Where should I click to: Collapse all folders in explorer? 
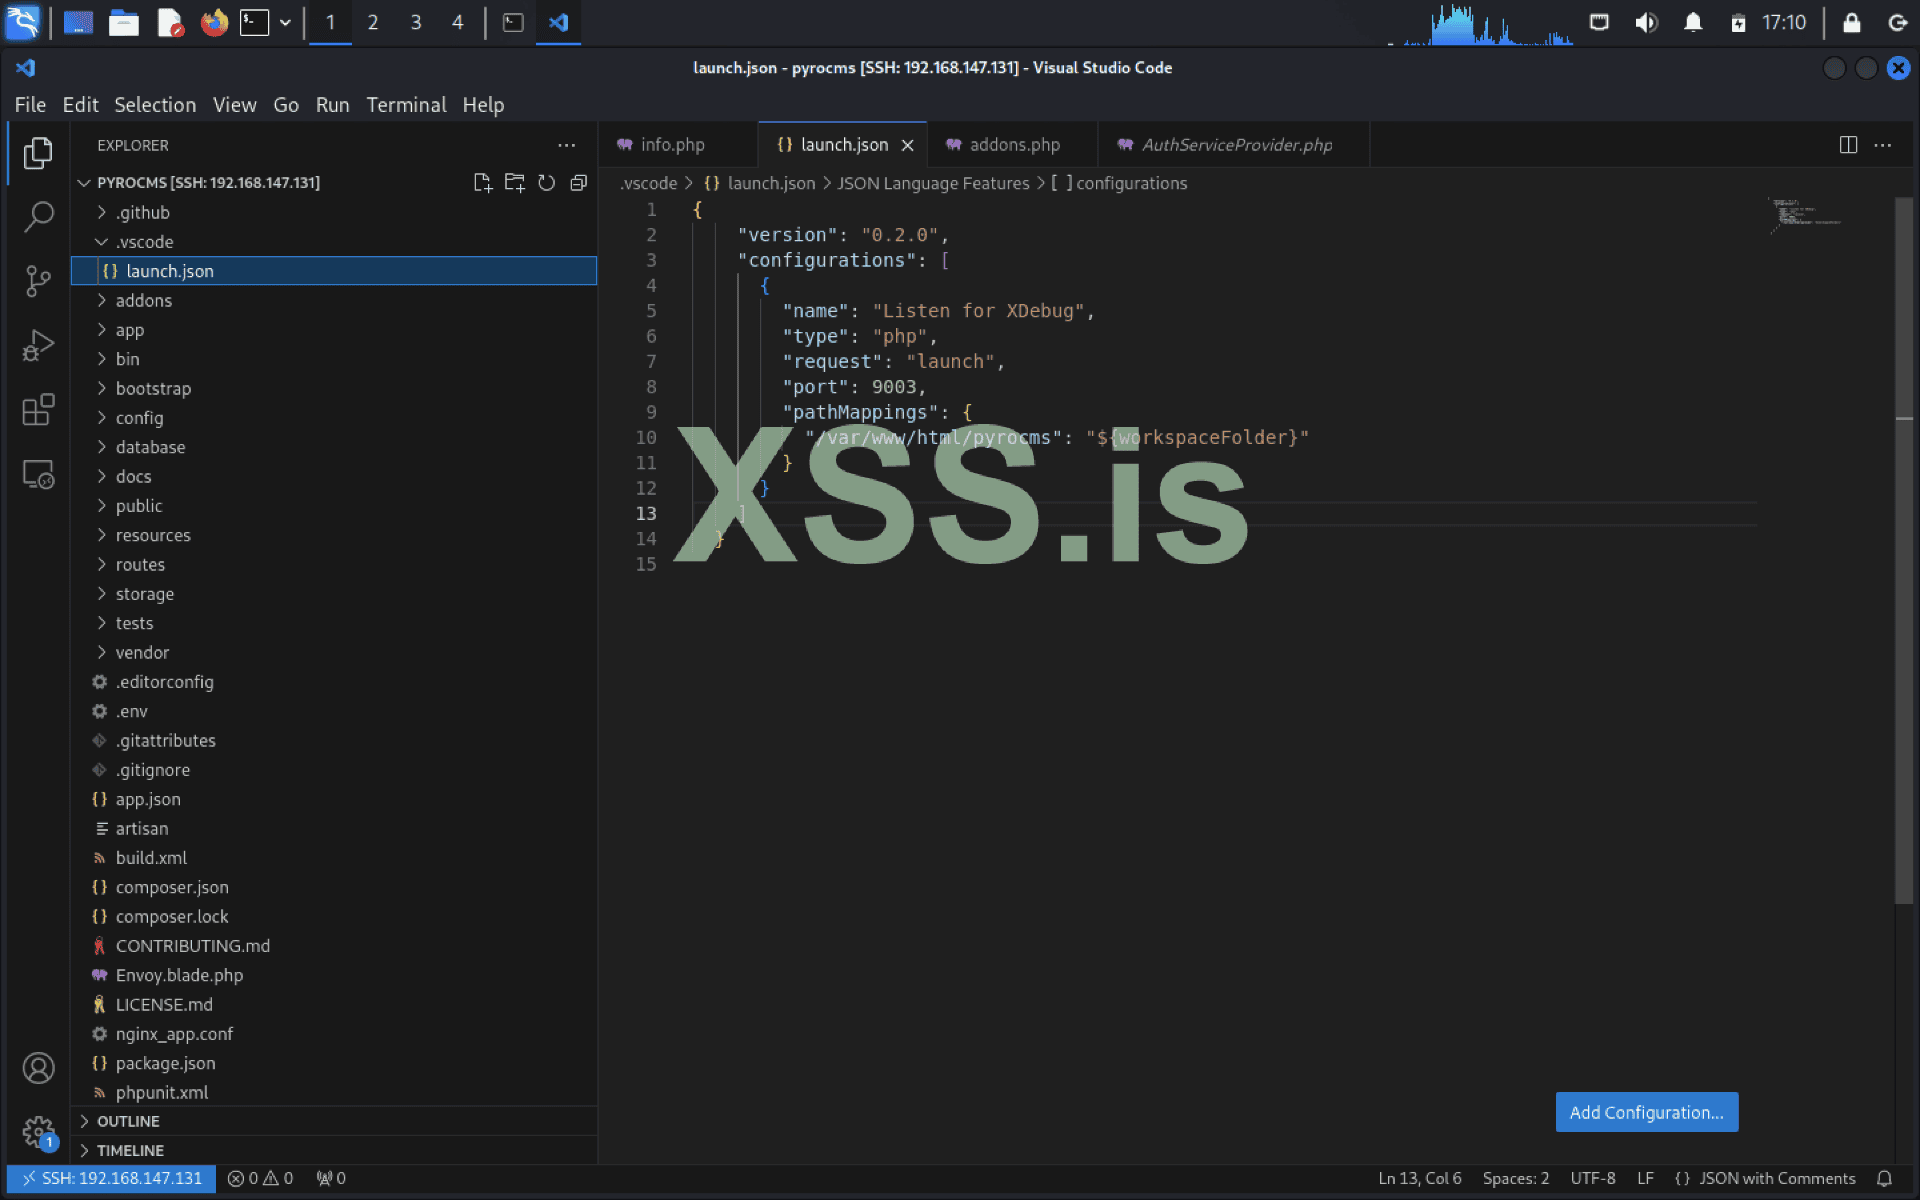[578, 183]
